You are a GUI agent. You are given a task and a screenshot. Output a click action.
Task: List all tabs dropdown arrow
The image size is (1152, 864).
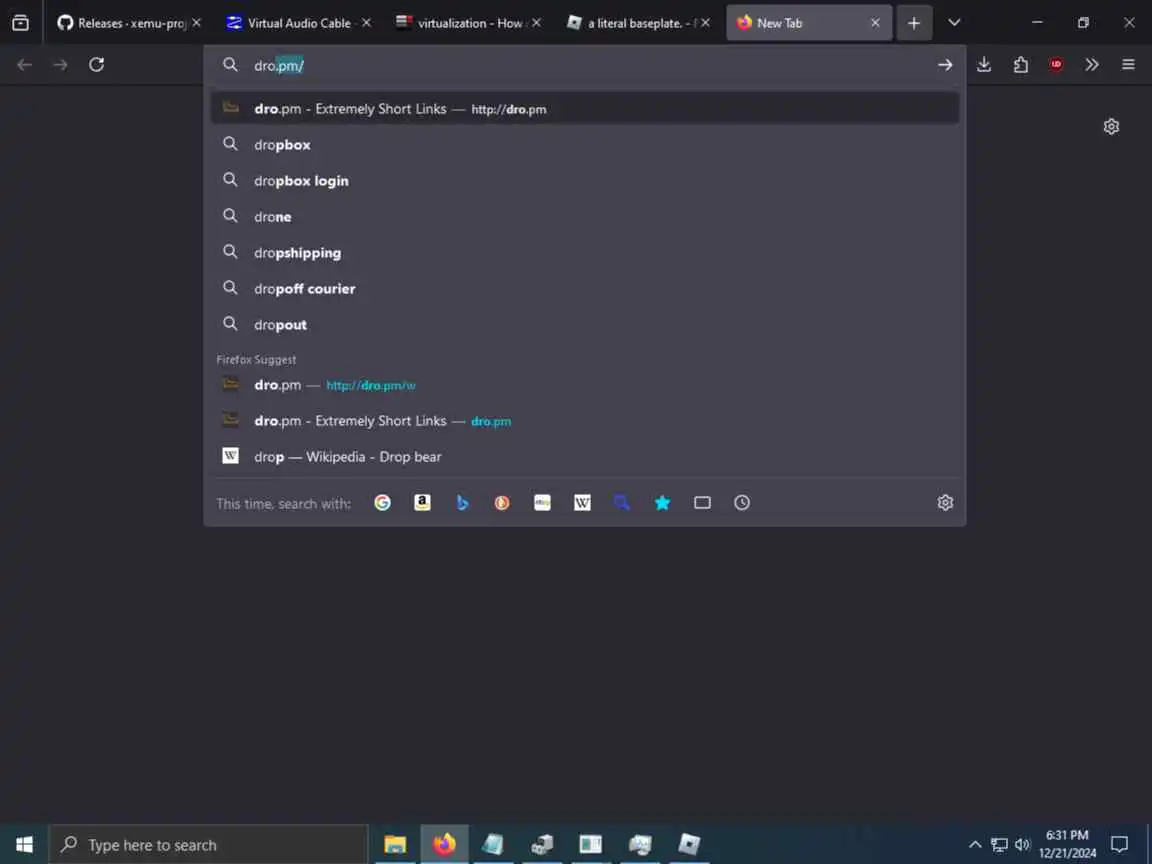(x=954, y=23)
